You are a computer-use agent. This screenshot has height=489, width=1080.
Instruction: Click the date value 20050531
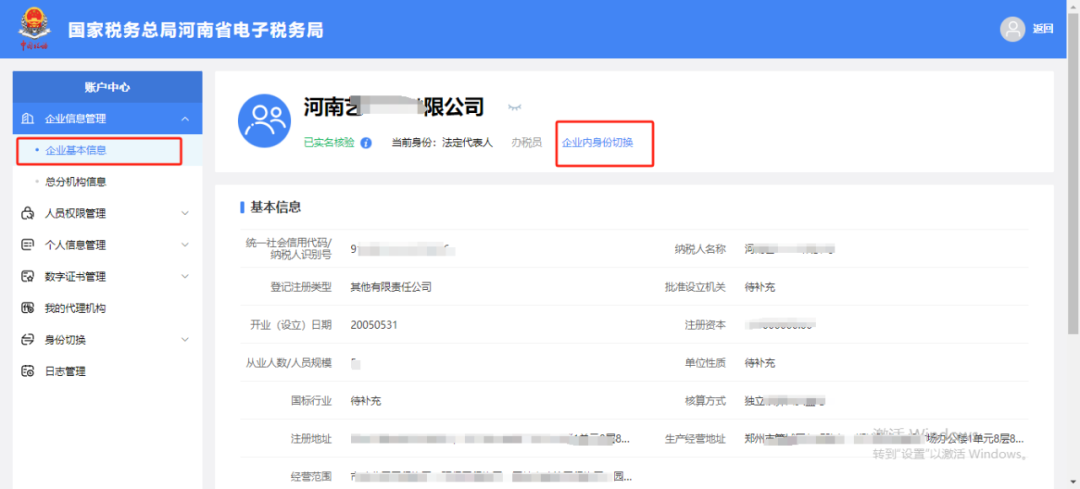(374, 325)
